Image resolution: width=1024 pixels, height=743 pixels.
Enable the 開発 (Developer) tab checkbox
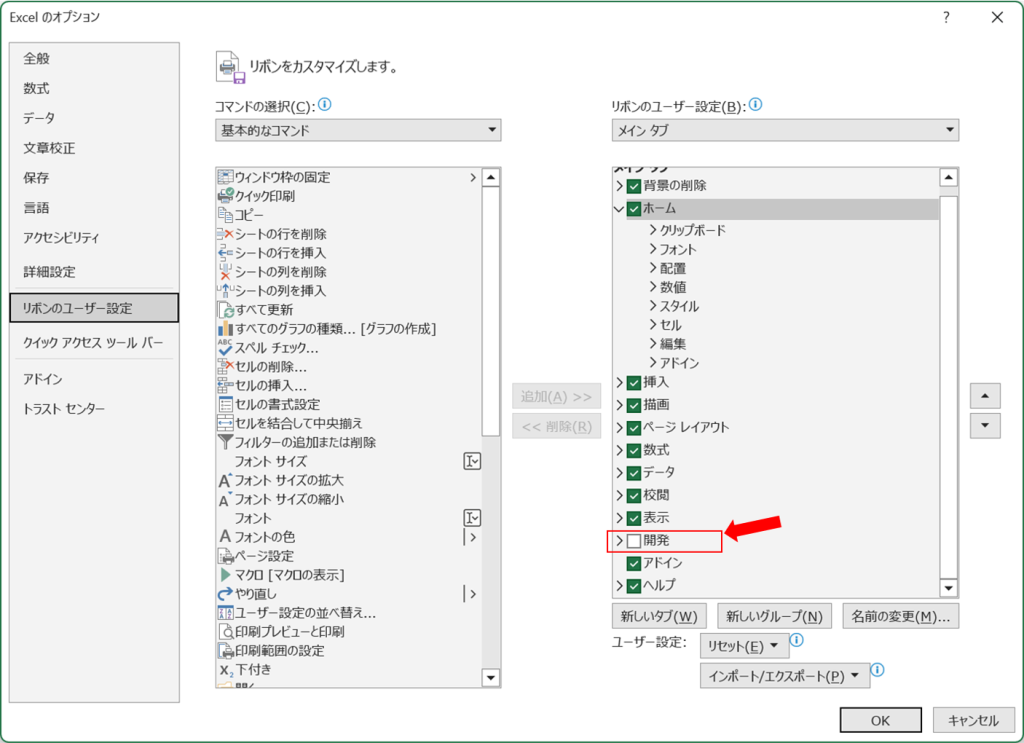633,541
